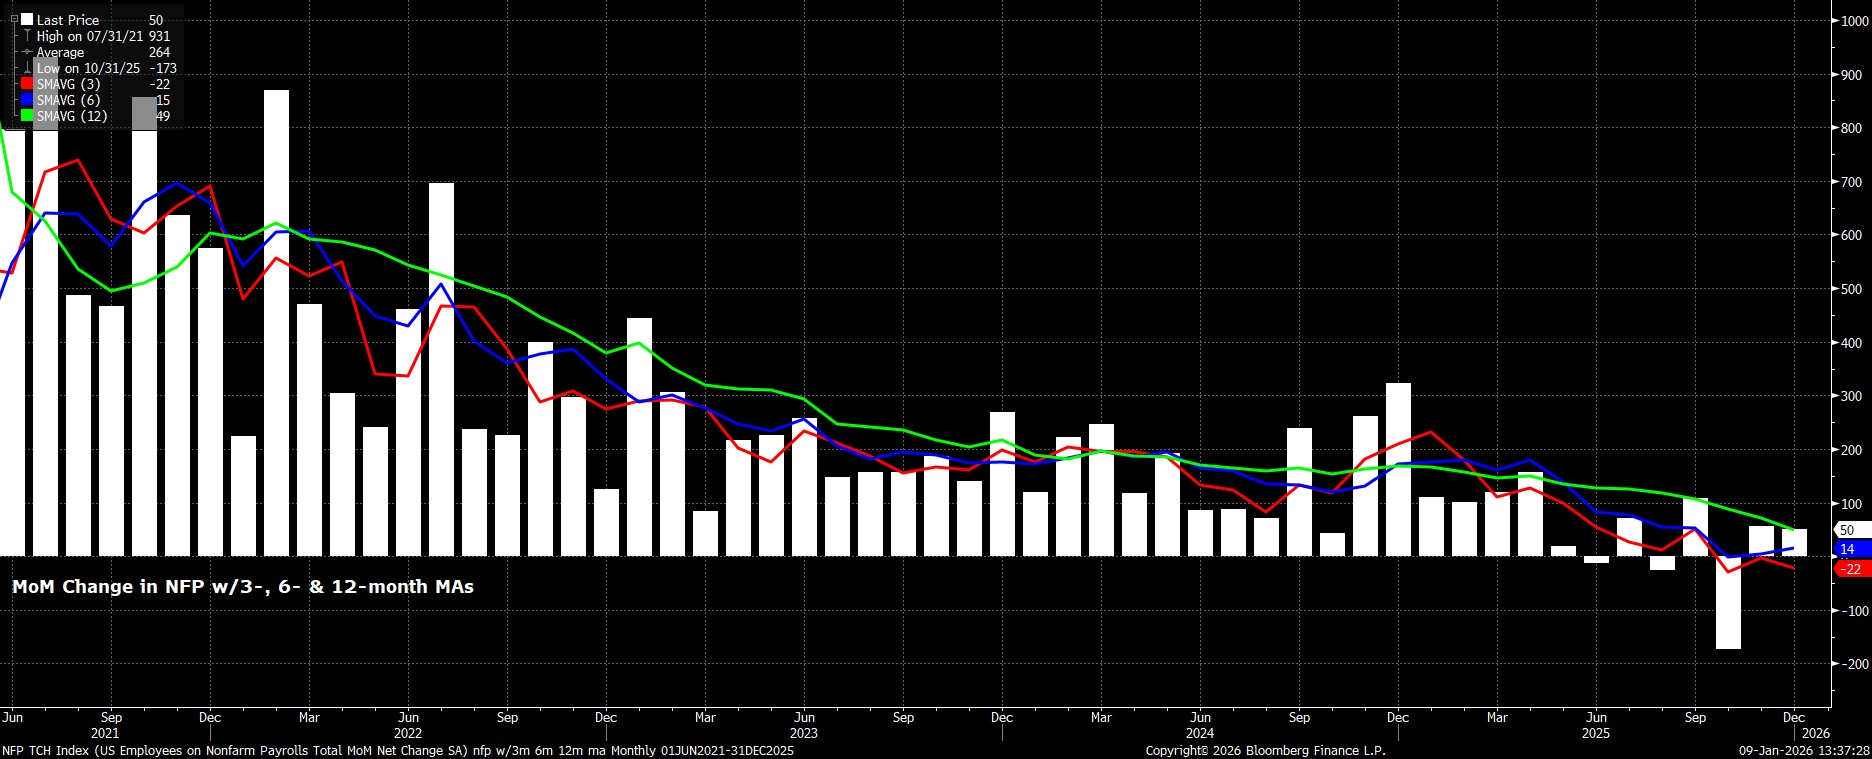Select the blue SMAVG (6) swatch
This screenshot has width=1872, height=759.
click(27, 100)
